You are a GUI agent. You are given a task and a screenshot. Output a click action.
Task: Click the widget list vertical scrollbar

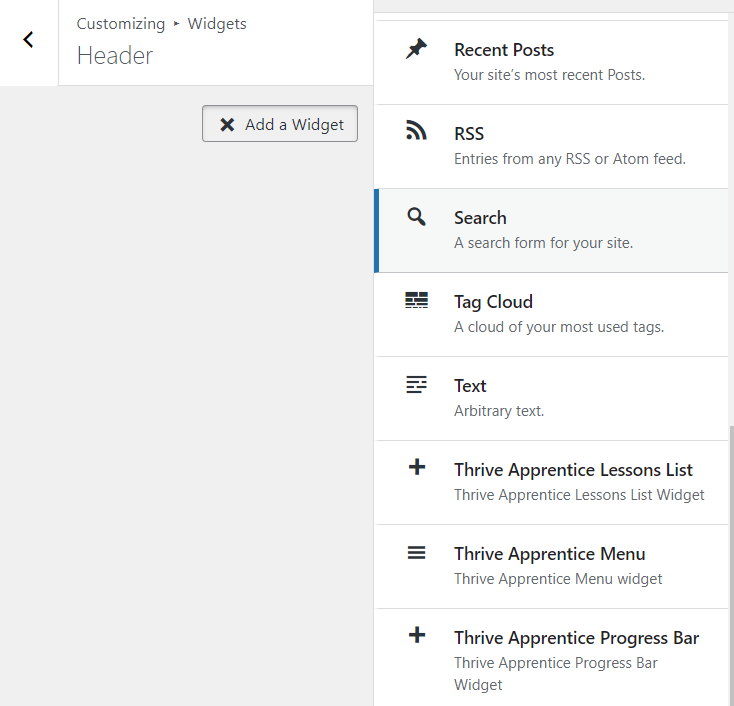click(731, 560)
